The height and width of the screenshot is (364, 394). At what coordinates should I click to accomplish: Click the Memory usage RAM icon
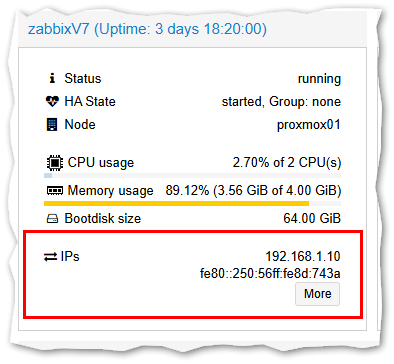pyautogui.click(x=55, y=191)
